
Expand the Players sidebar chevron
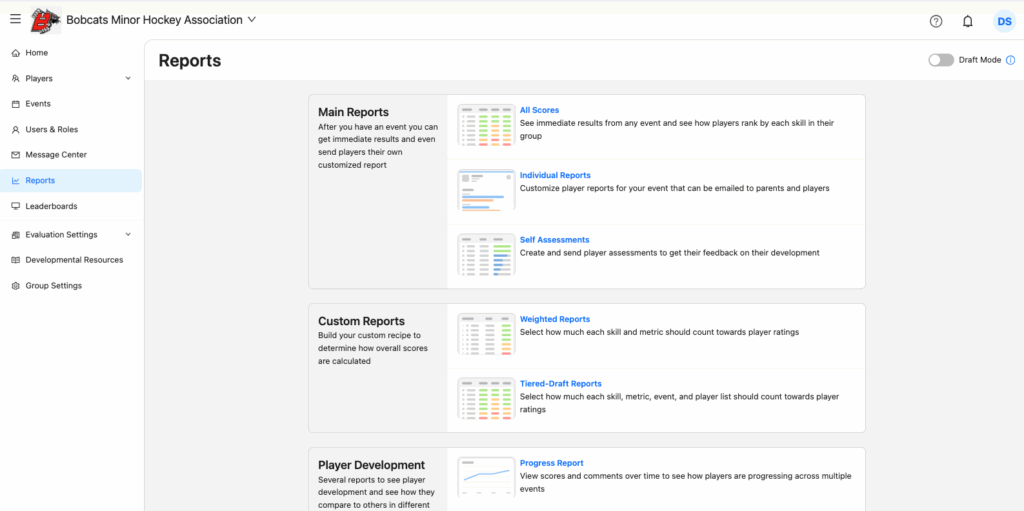click(128, 78)
